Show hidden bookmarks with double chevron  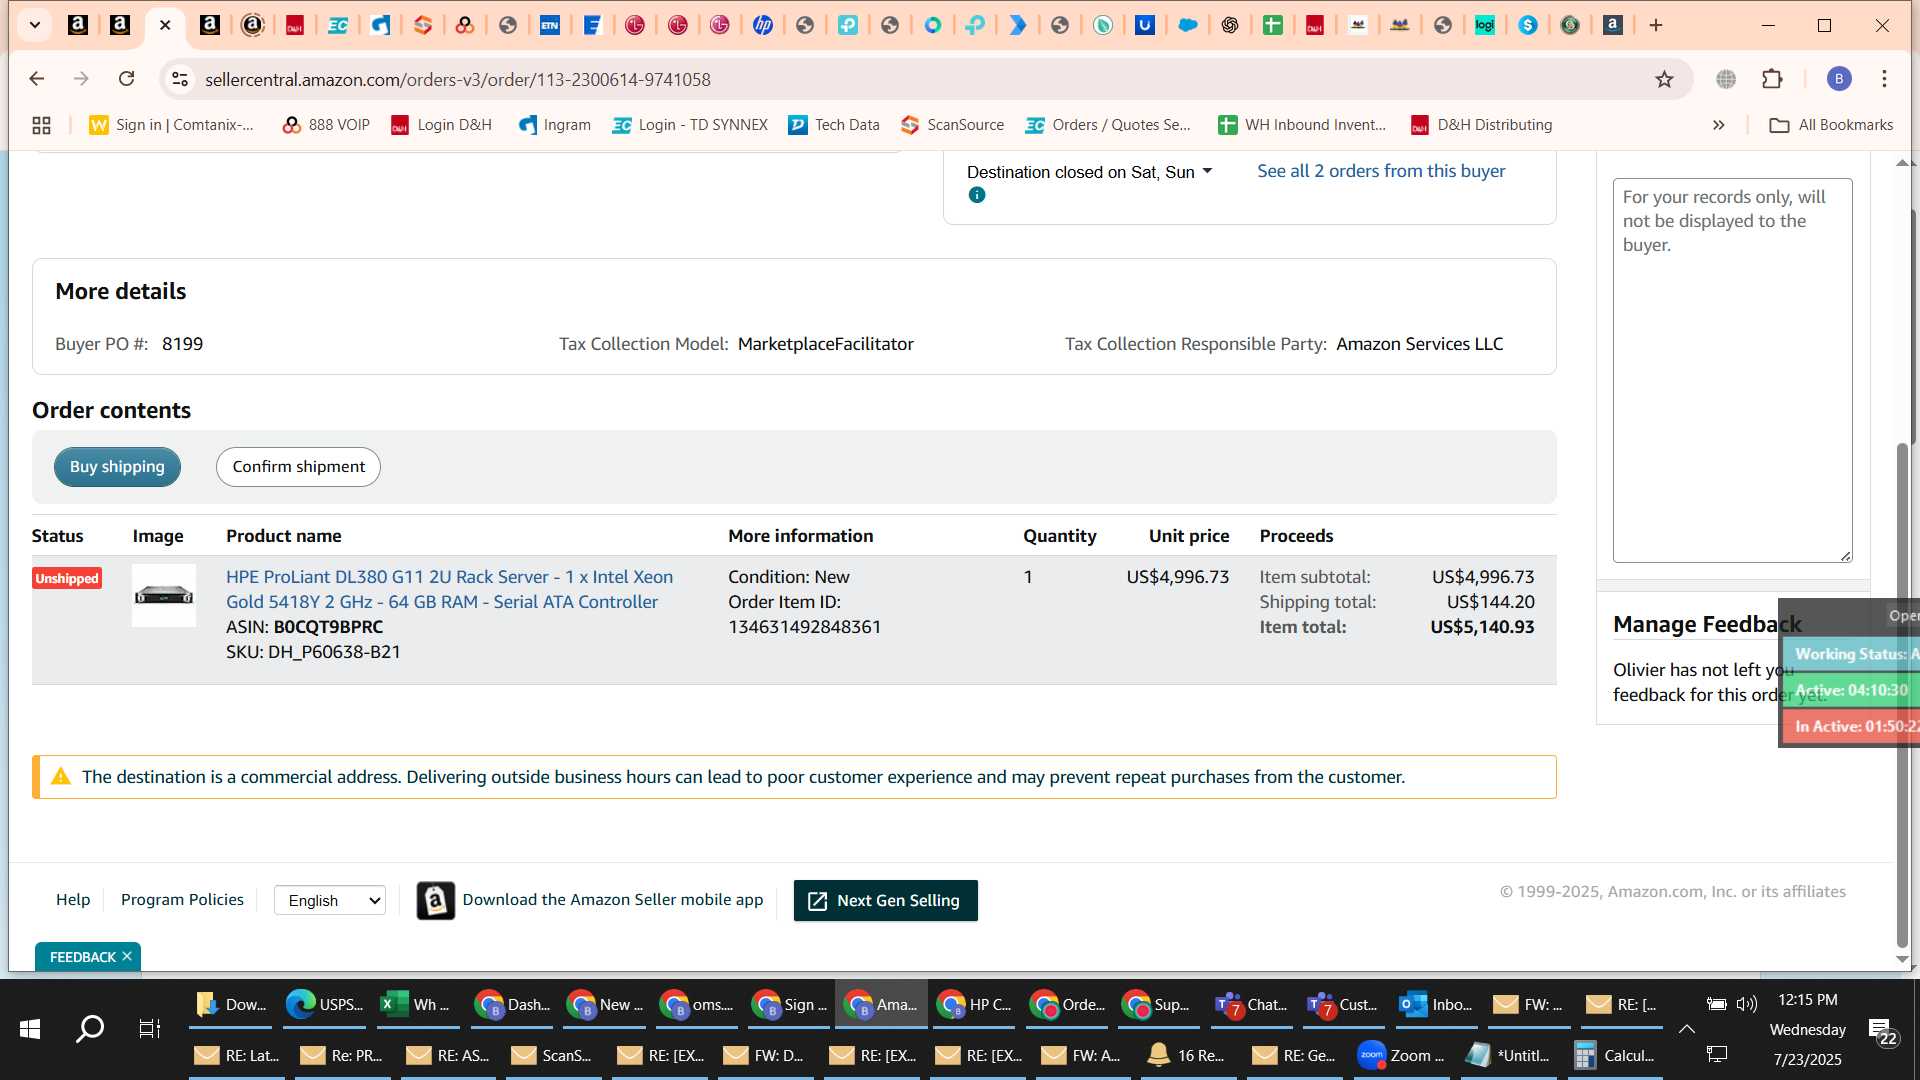[x=1718, y=125]
